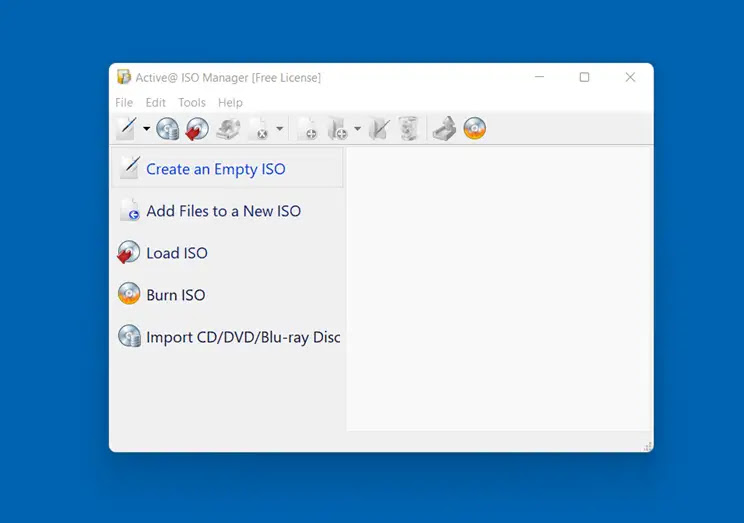Click the new empty ISO toolbar icon
The image size is (744, 523).
(x=127, y=128)
